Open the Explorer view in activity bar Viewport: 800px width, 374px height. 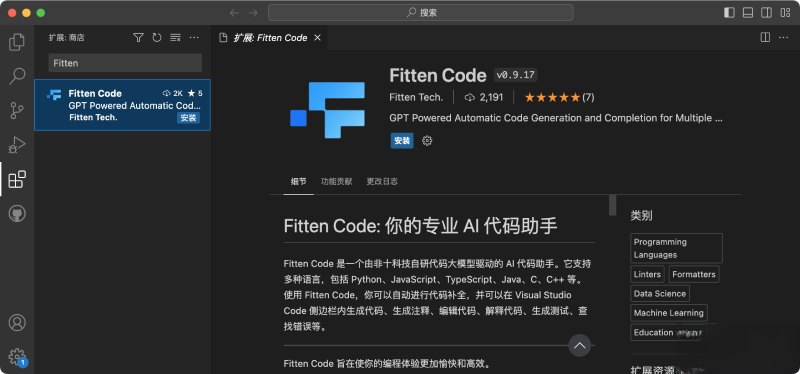17,42
